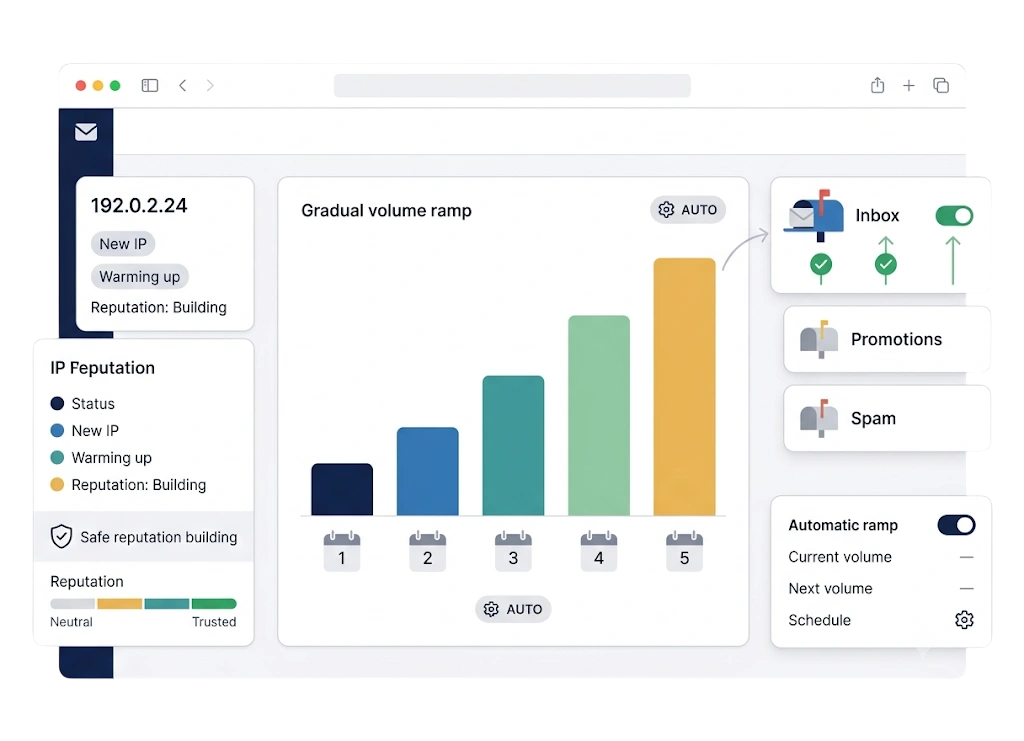
Task: Click the browser share icon
Action: click(x=878, y=86)
